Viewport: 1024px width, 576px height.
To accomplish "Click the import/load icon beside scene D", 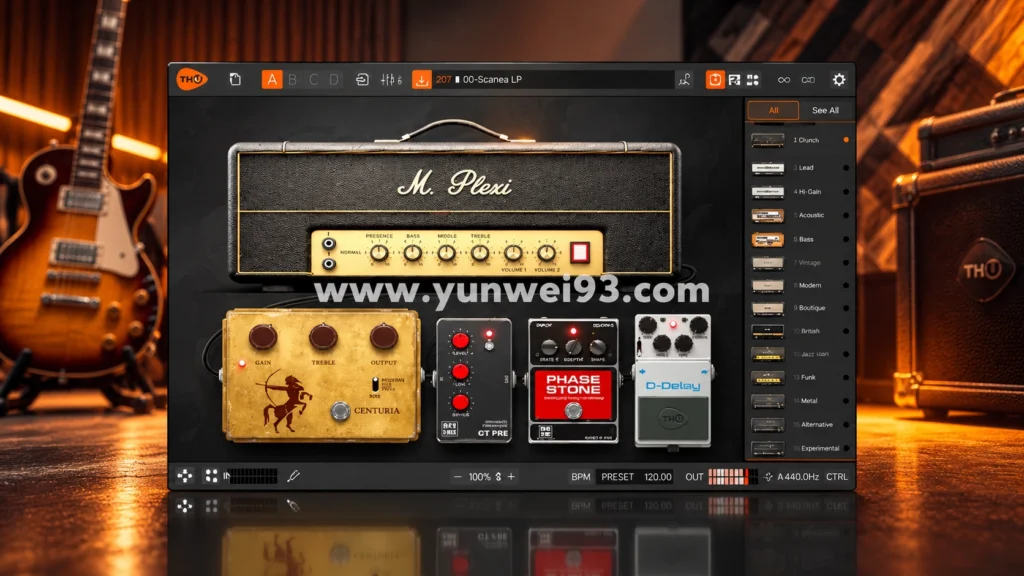I will click(362, 80).
